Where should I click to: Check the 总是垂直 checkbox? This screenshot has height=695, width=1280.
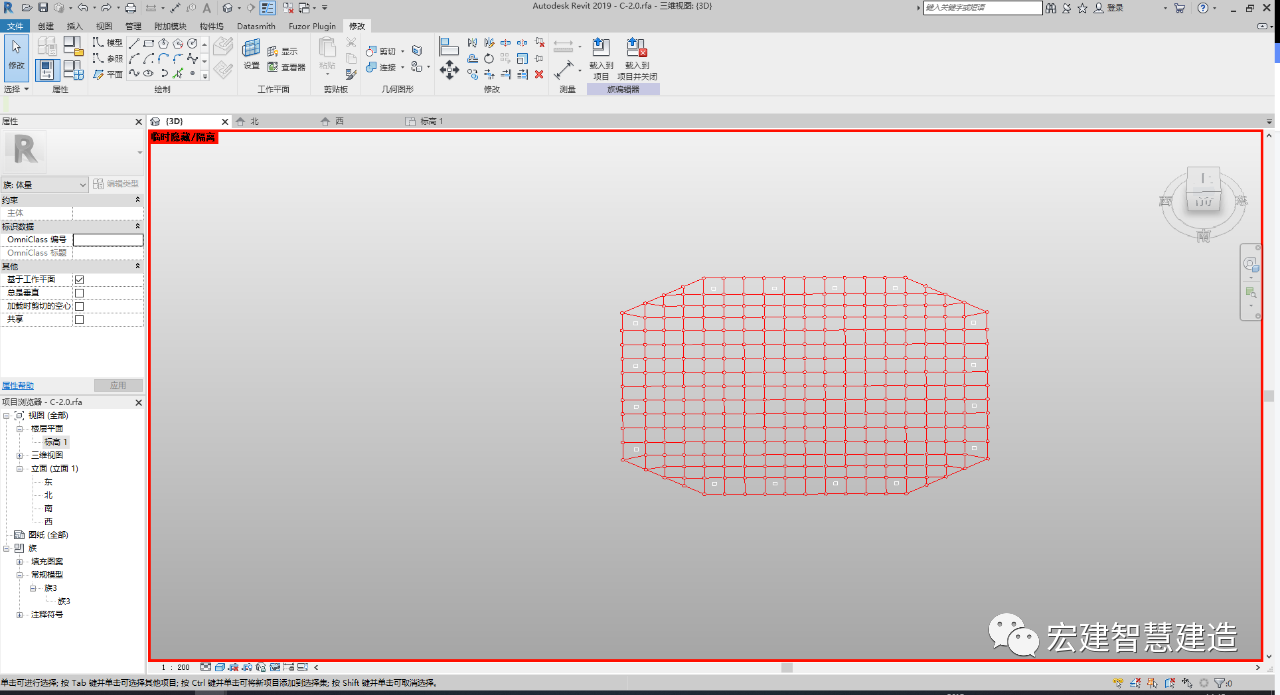tap(79, 293)
